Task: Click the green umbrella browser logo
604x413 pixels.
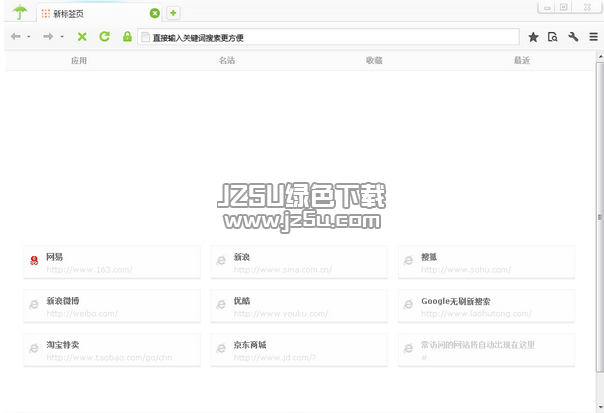Action: click(20, 12)
